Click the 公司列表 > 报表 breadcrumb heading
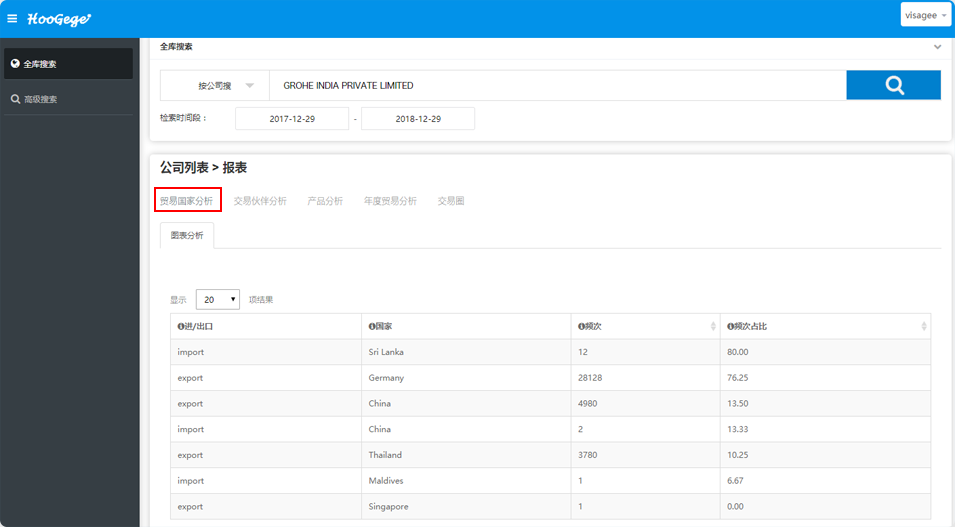Viewport: 955px width, 527px height. [203, 168]
